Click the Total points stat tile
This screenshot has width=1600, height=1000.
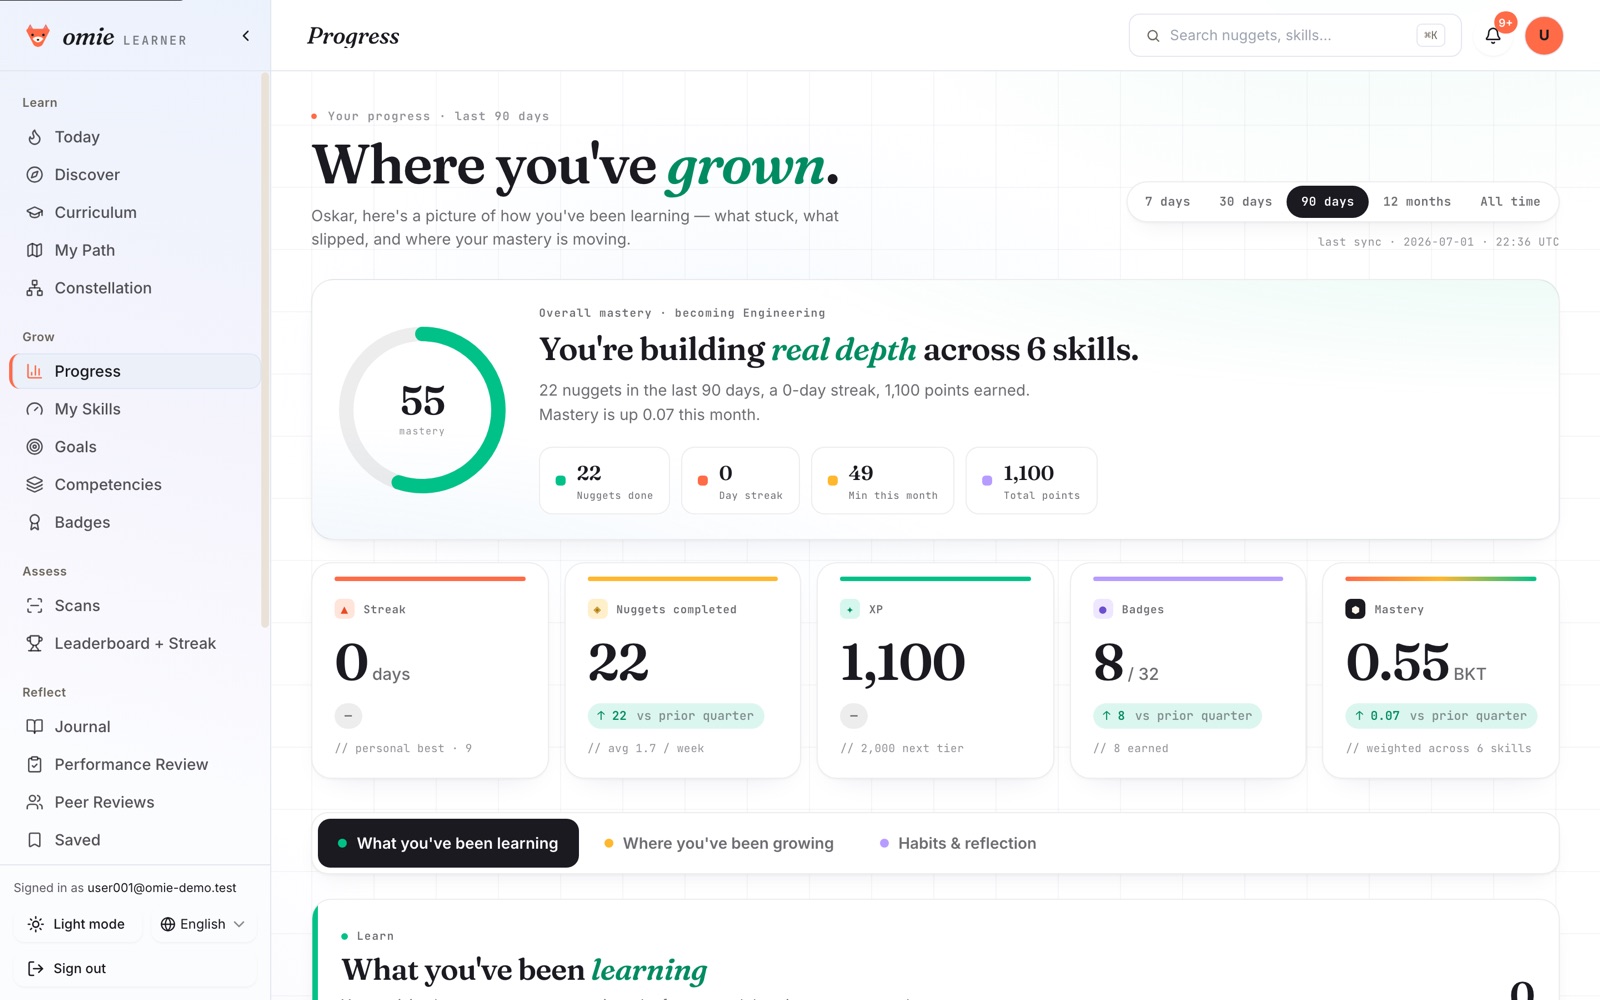tap(1031, 481)
